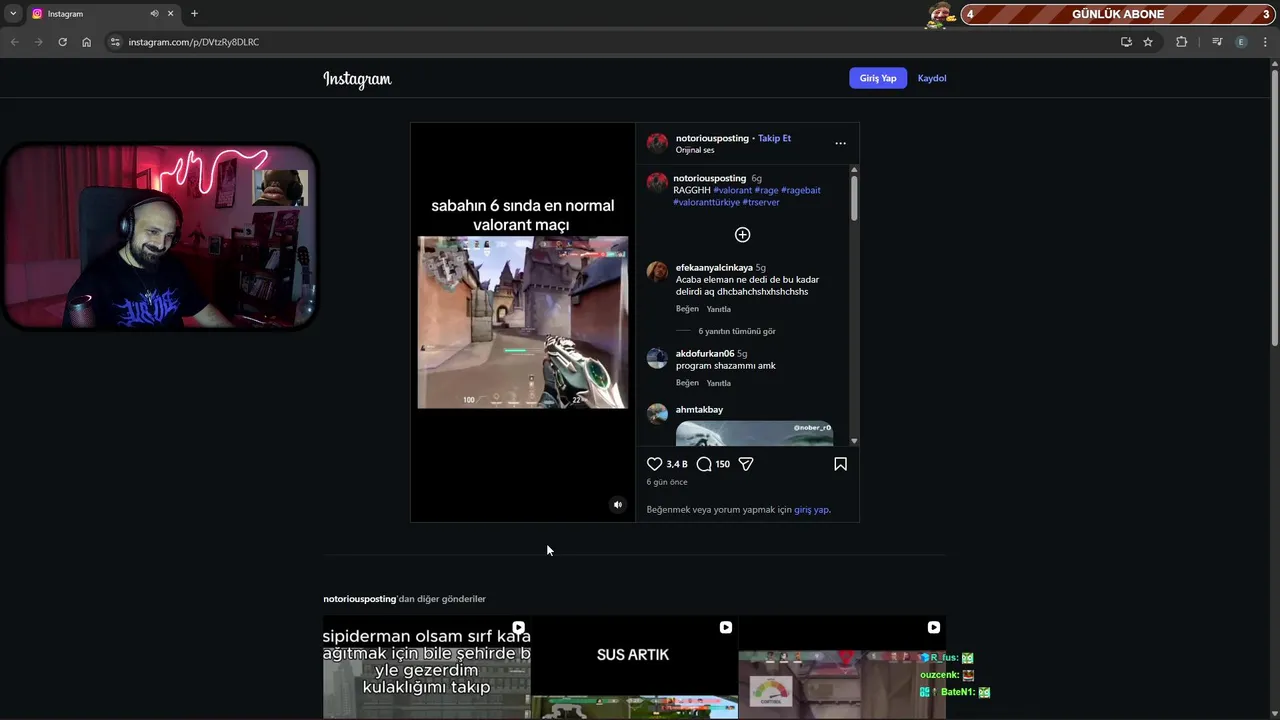Open sipiderman olsam reel thumbnail
Screen dimensions: 1280x720
tap(426, 666)
